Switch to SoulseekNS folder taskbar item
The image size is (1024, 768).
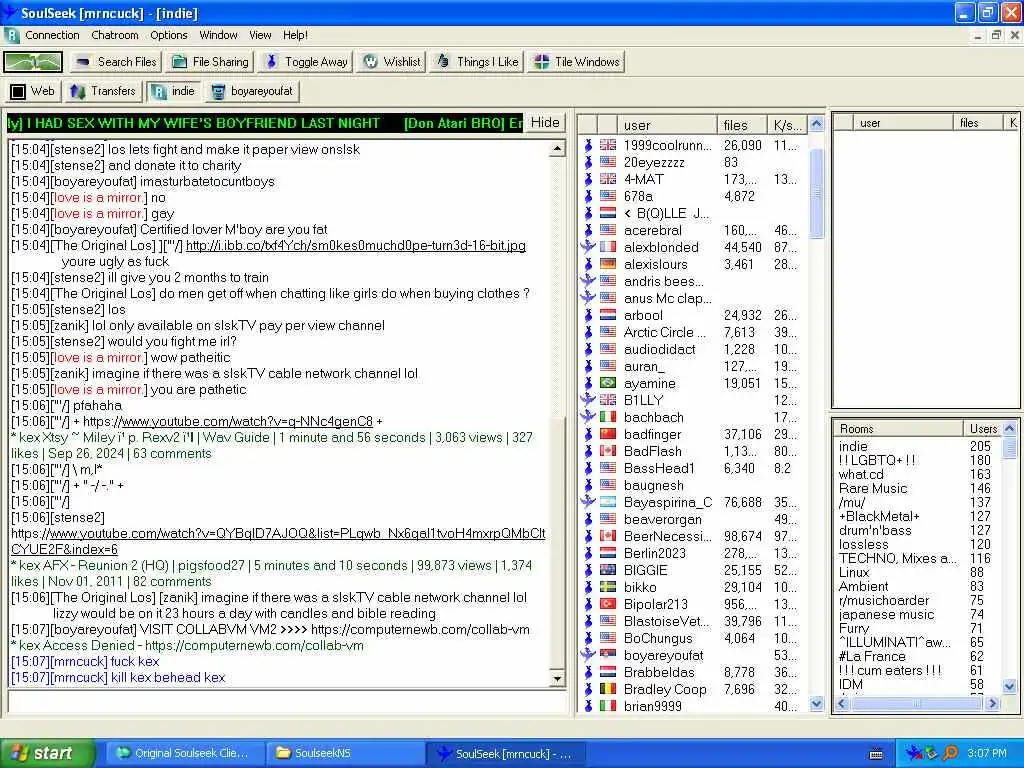344,753
